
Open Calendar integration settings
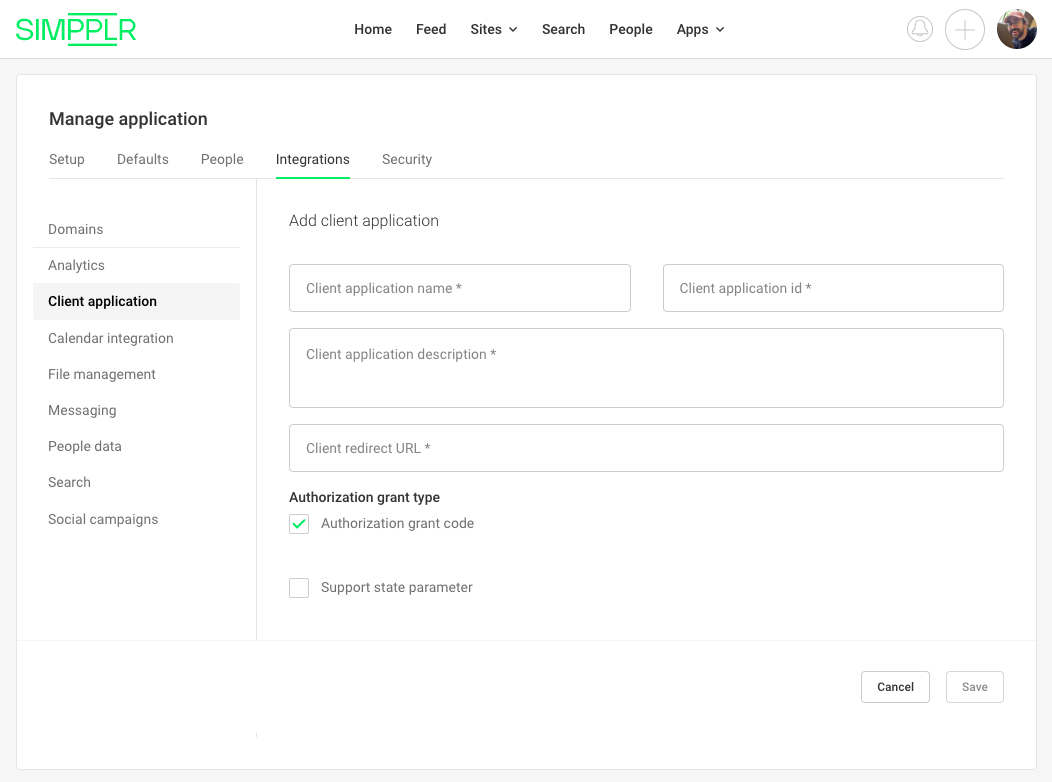[x=110, y=338]
